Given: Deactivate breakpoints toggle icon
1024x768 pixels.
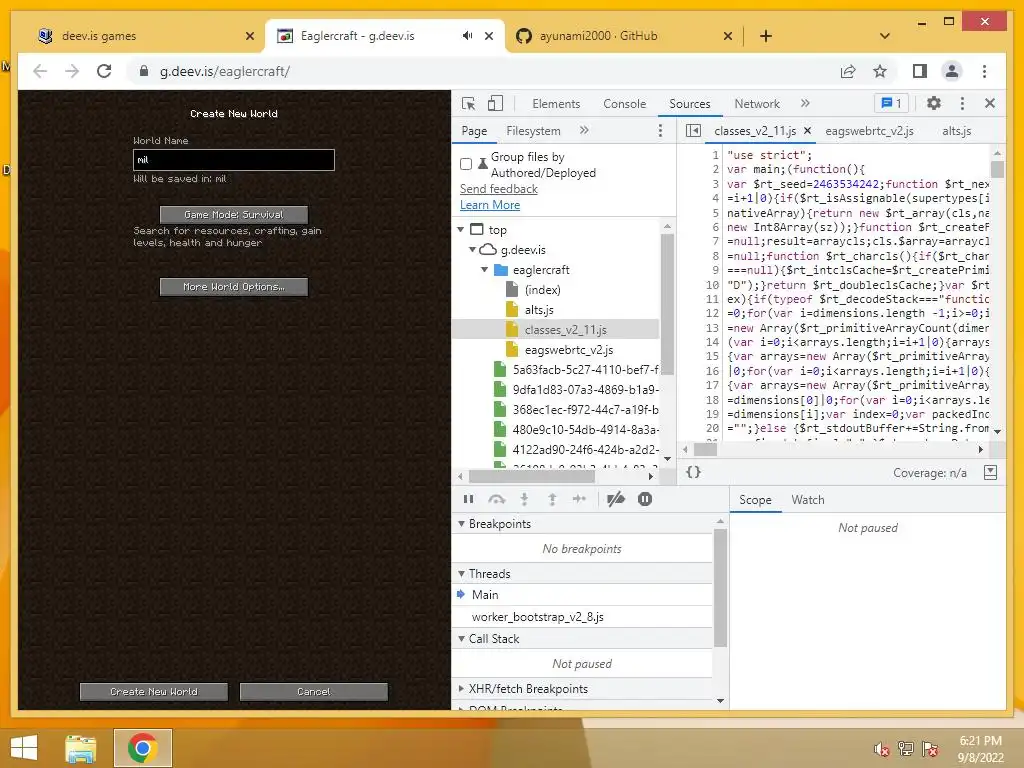Looking at the screenshot, I should pos(615,500).
